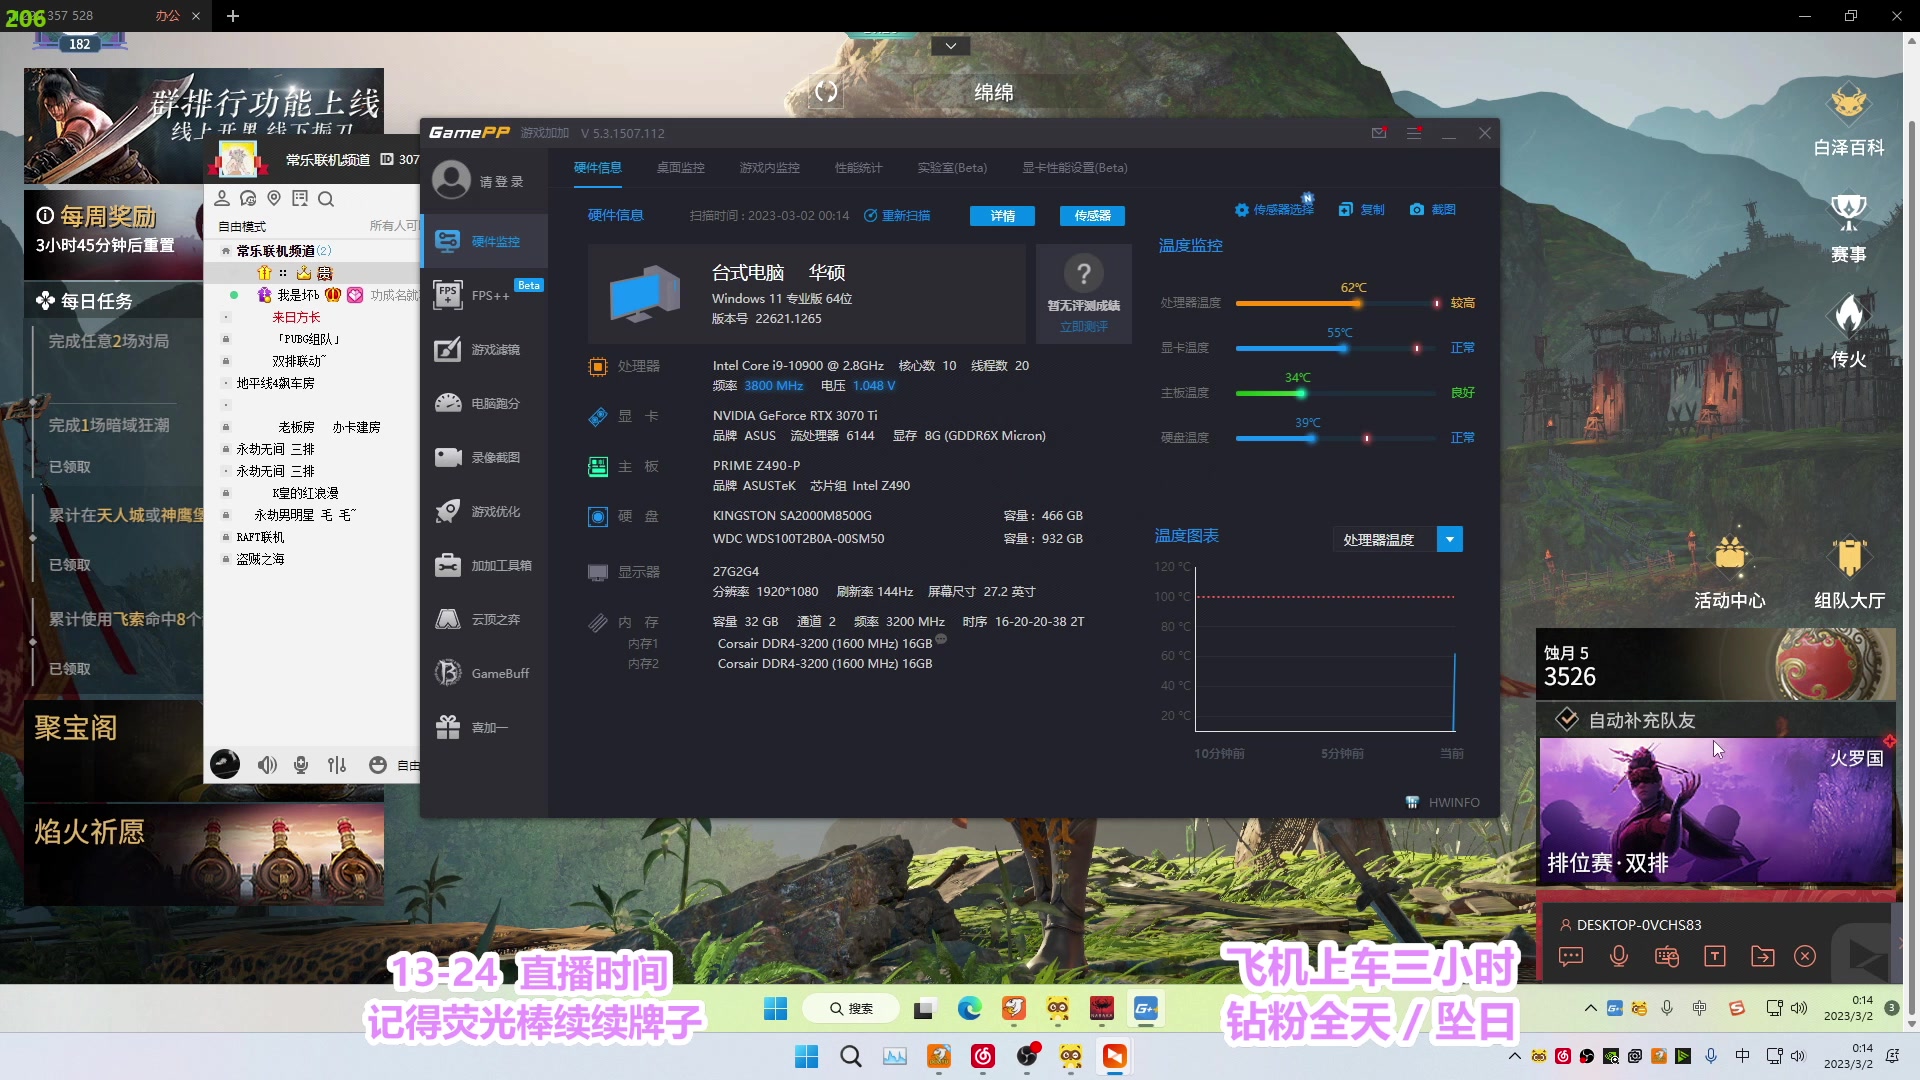
Task: Switch to 硬件信息 tab
Action: 598,167
